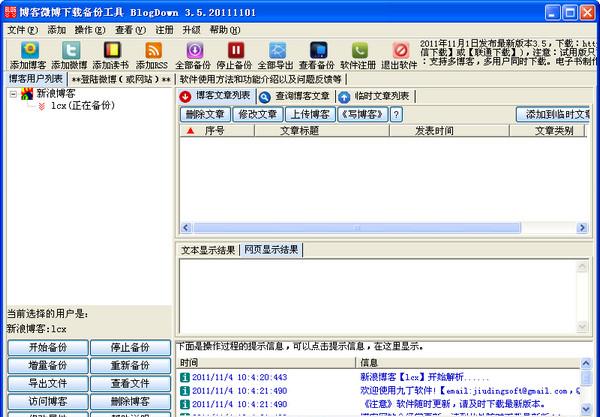Viewport: 600px width, 417px height.
Task: Open the 添加 menu
Action: (x=57, y=30)
